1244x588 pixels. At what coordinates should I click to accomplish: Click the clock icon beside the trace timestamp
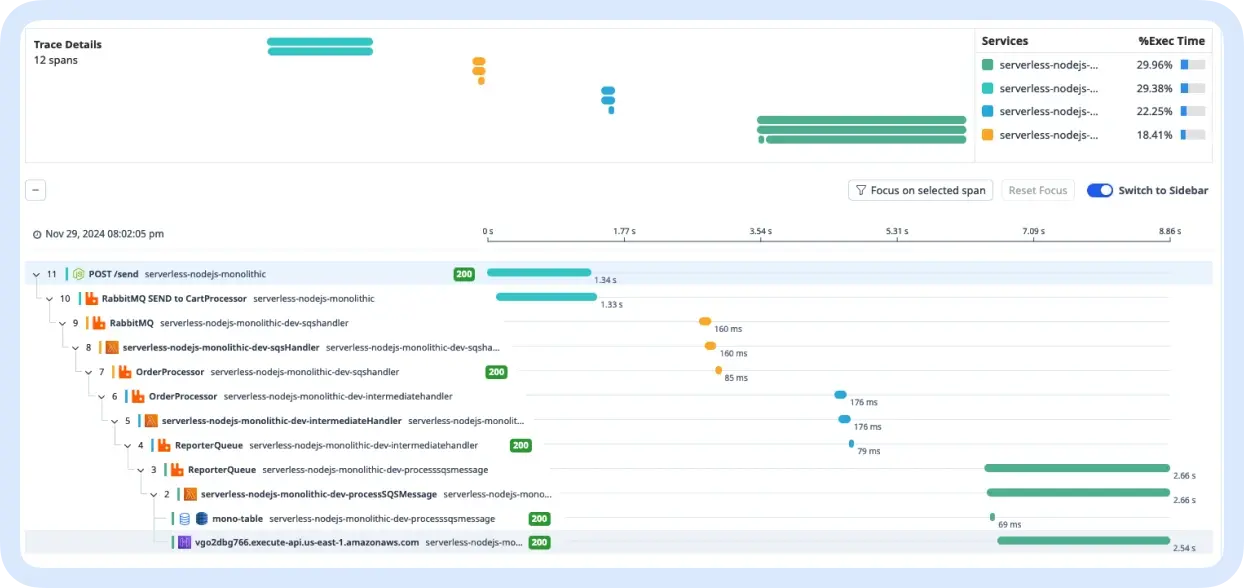(x=37, y=234)
